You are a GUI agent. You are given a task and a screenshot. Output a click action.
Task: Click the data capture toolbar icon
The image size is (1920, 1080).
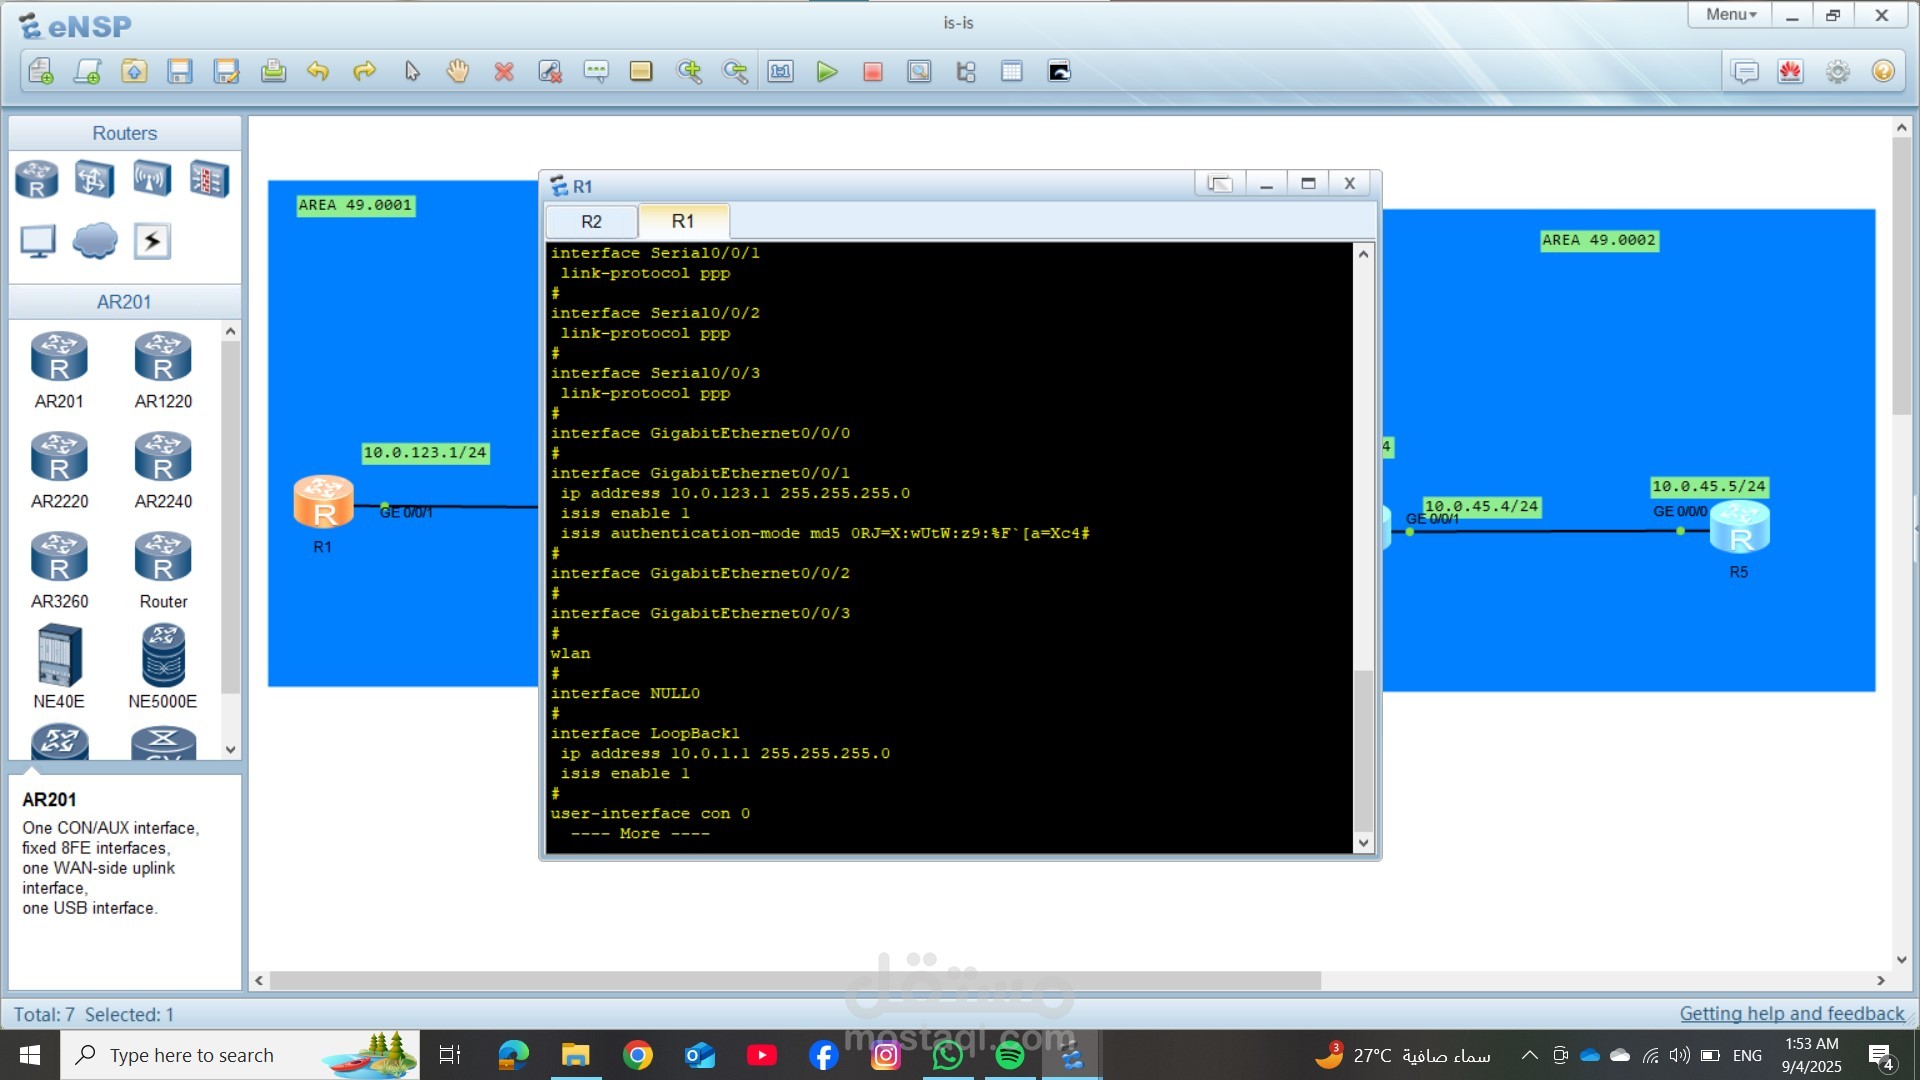919,71
